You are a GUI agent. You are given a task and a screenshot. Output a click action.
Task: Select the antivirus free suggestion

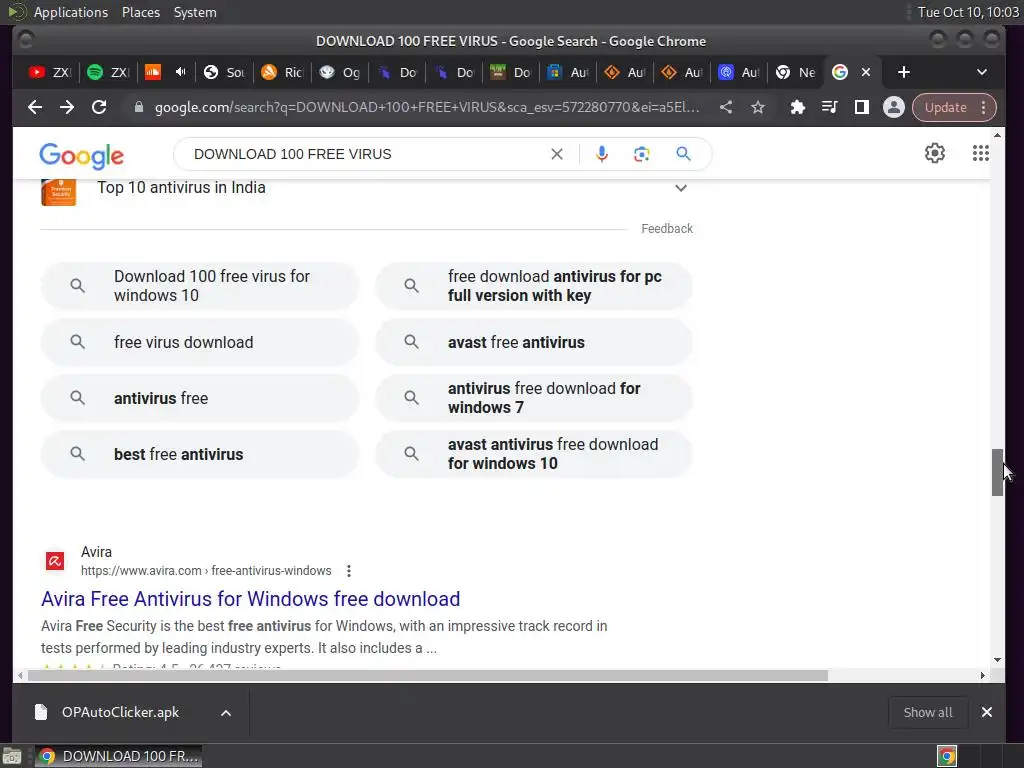(x=200, y=398)
